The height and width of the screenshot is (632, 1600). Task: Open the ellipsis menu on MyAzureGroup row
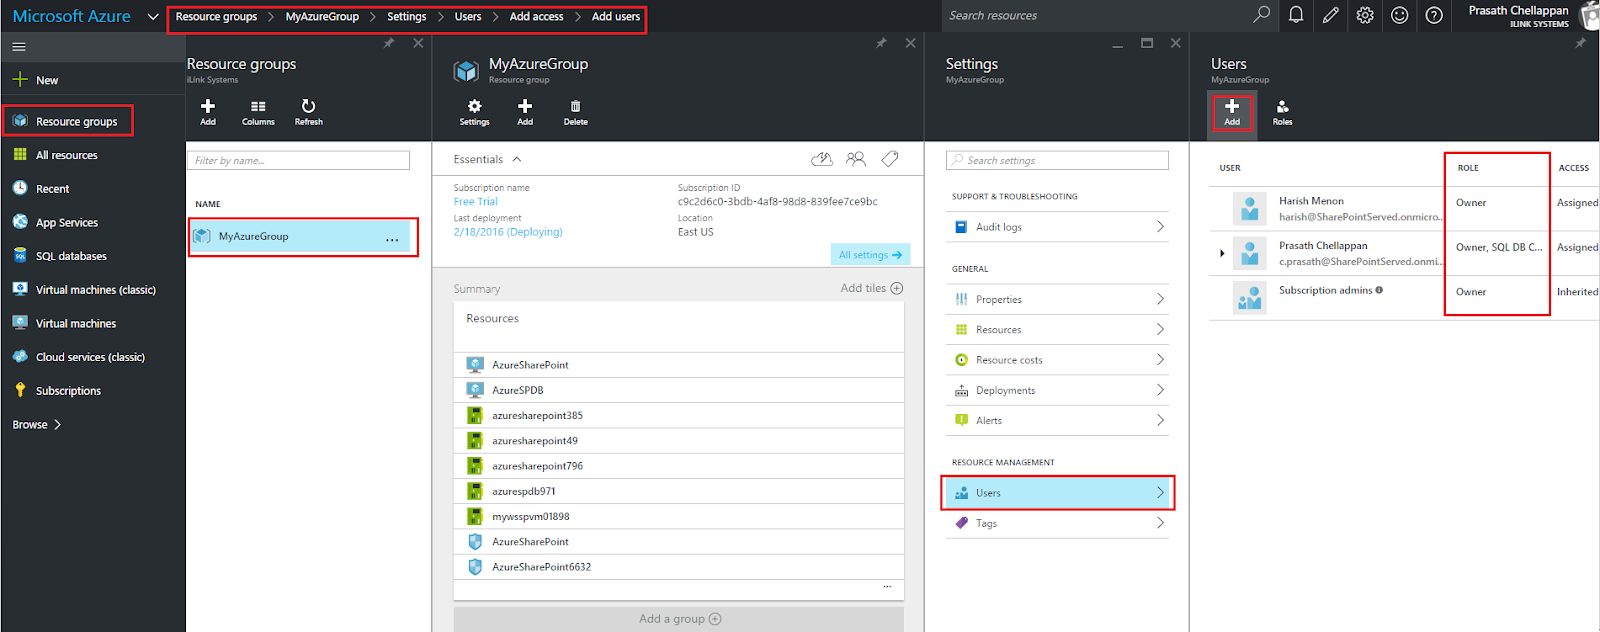[392, 238]
